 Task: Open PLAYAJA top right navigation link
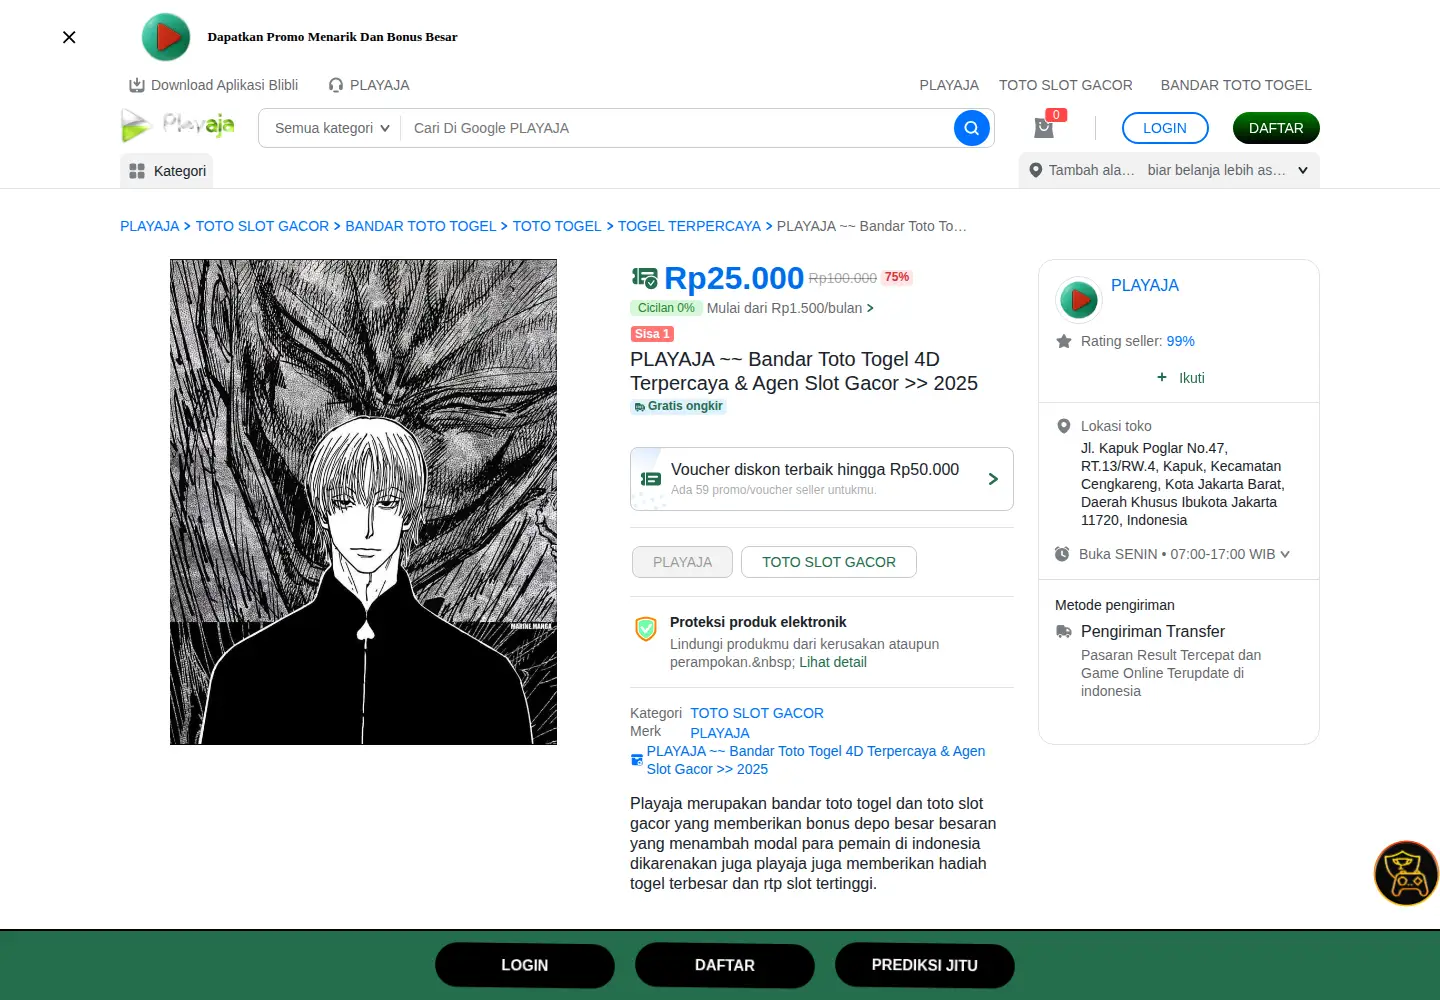point(949,85)
